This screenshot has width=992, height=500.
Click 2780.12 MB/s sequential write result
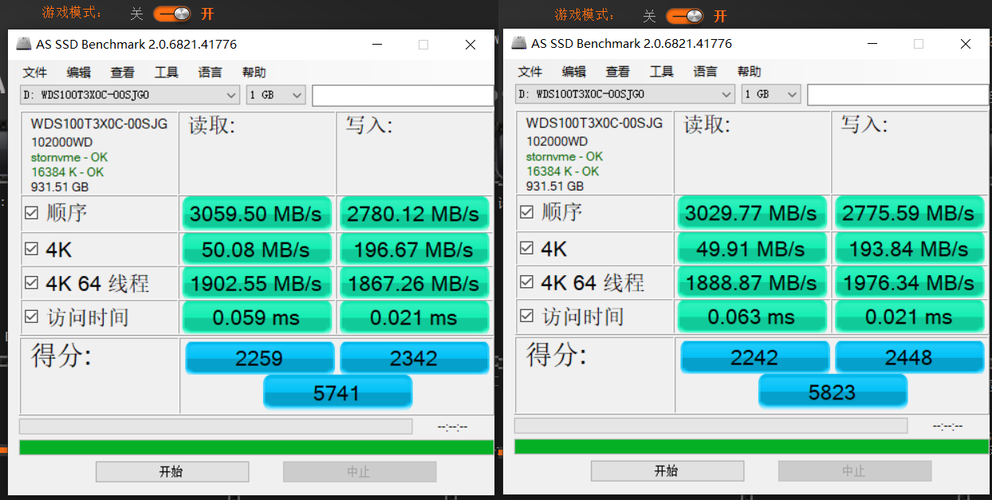pyautogui.click(x=414, y=214)
